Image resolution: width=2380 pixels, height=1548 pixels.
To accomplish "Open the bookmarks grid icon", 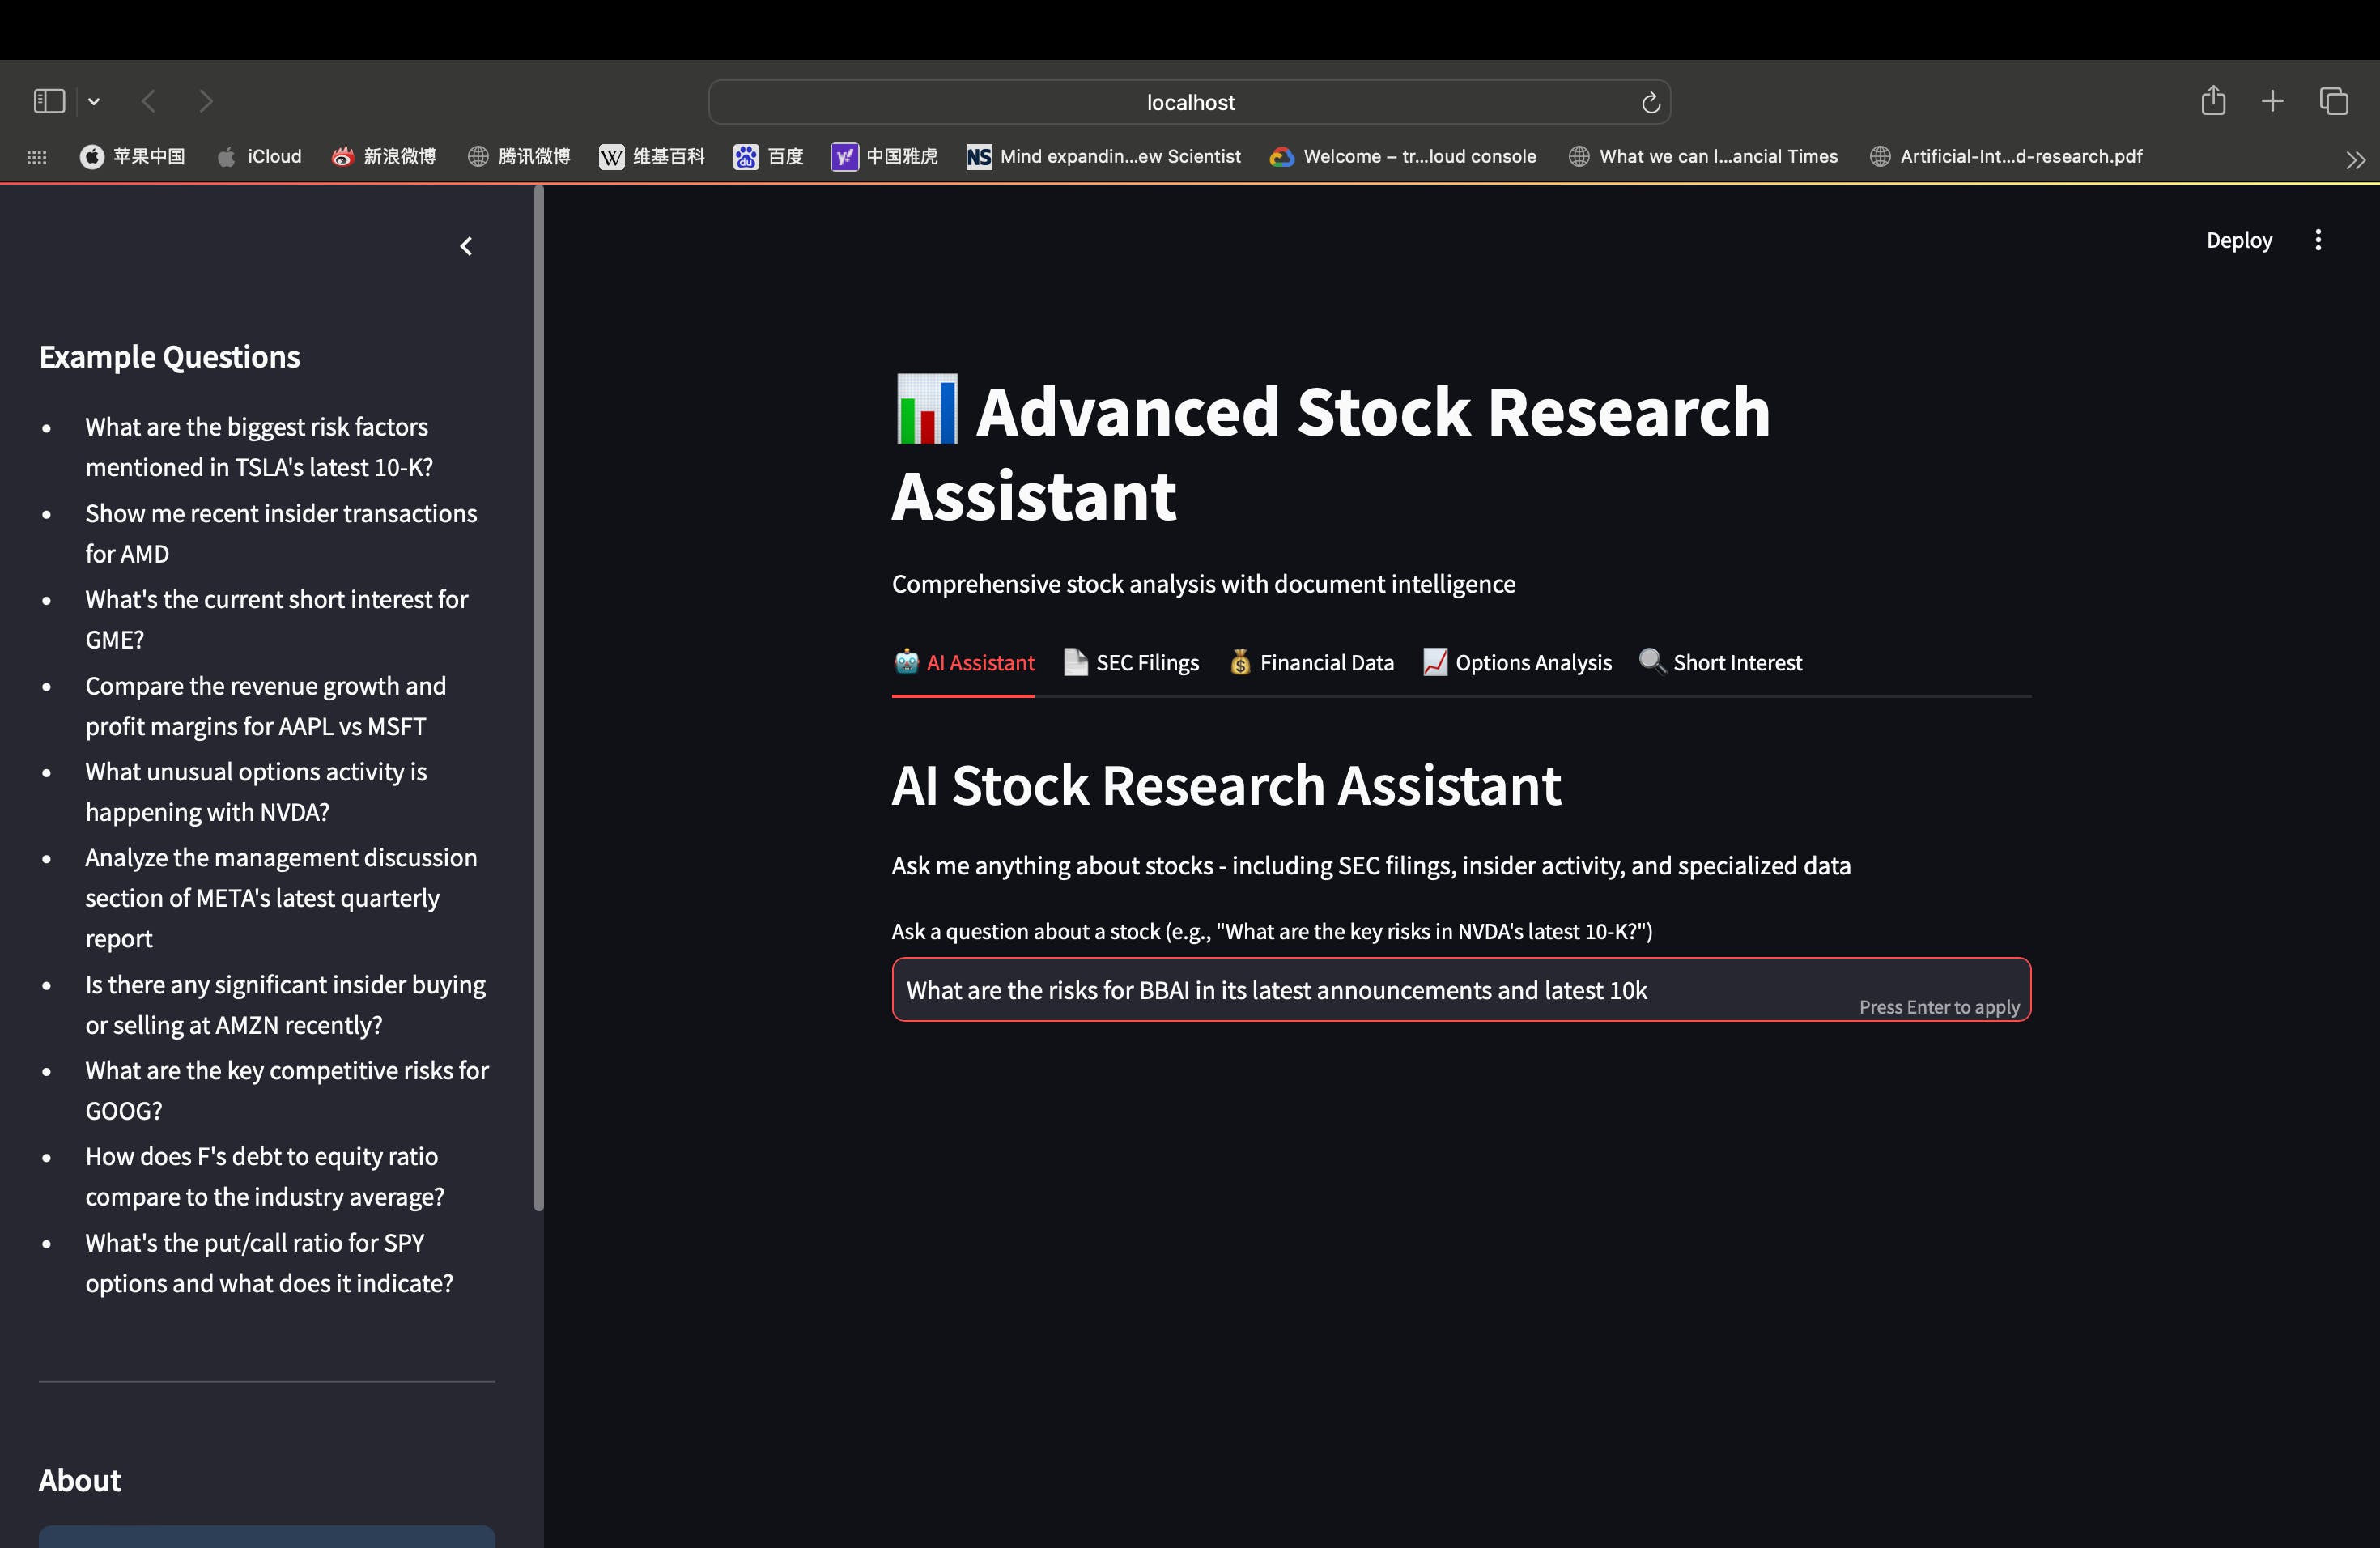I will click(x=37, y=157).
